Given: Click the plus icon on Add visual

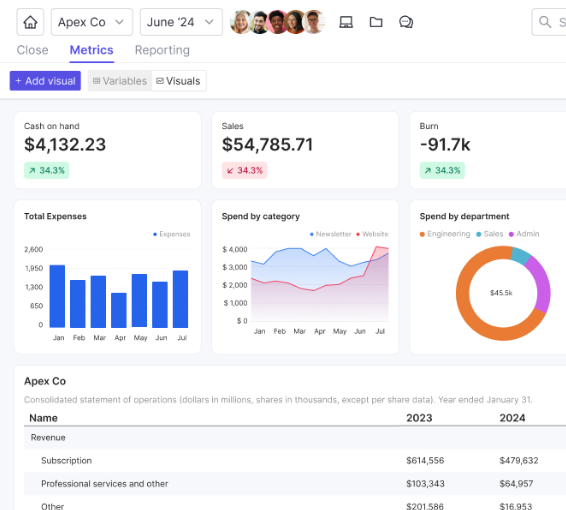Looking at the screenshot, I should click(x=18, y=81).
